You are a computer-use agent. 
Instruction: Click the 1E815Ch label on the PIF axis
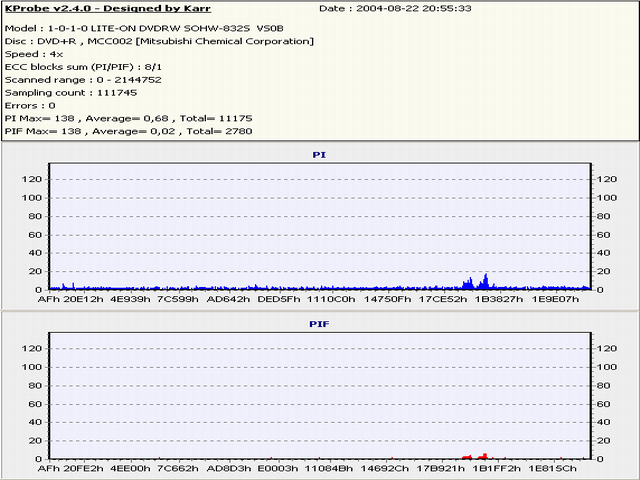pyautogui.click(x=553, y=469)
